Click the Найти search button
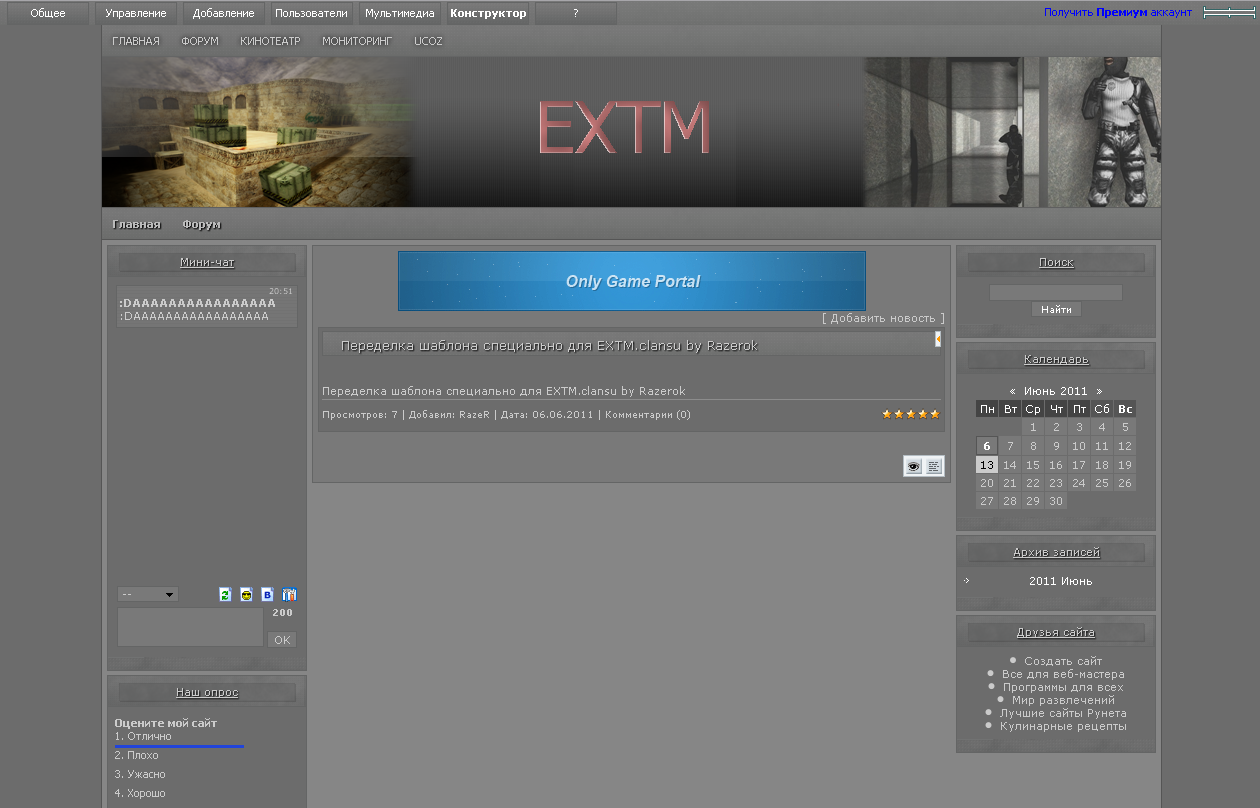This screenshot has height=808, width=1260. pos(1056,310)
